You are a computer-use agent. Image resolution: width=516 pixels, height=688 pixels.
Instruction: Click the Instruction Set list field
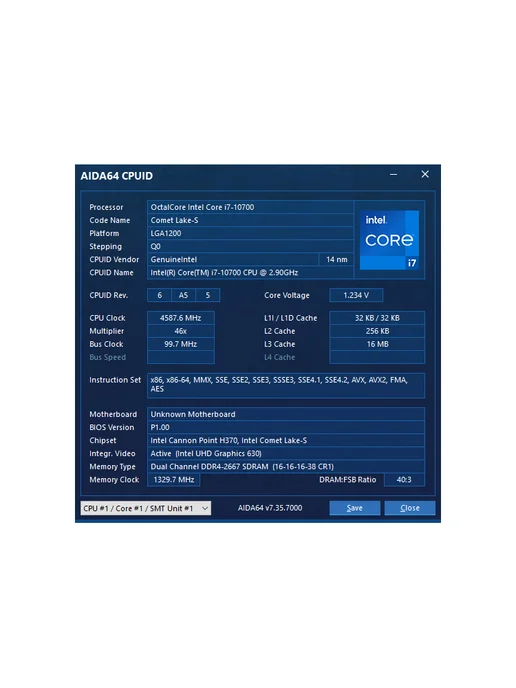286,385
